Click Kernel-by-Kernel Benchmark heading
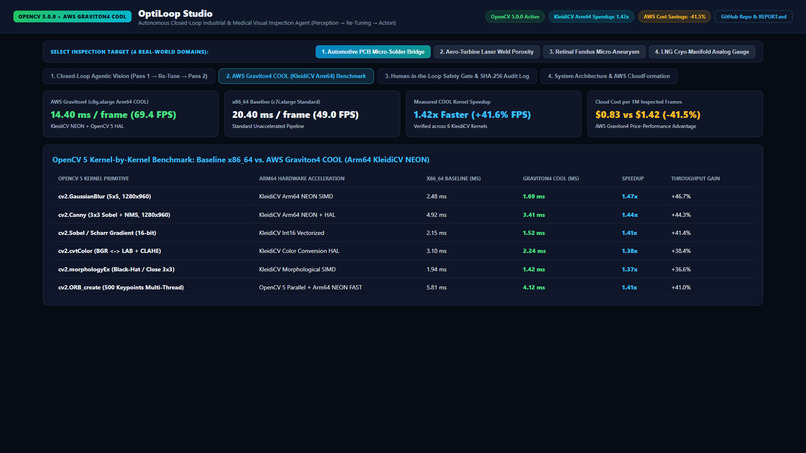806x453 pixels. [241, 160]
